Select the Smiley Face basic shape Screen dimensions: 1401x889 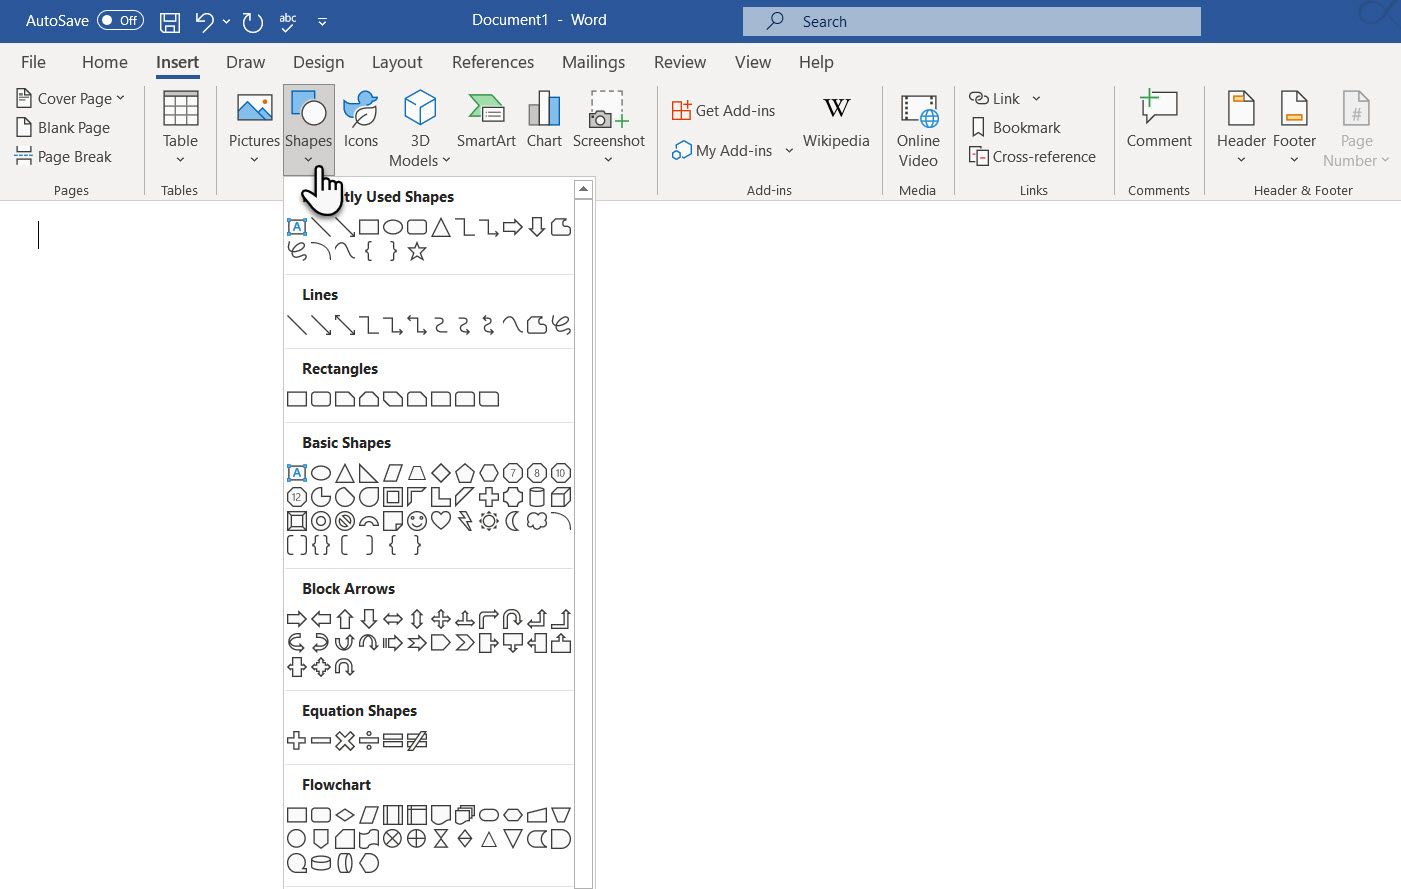[419, 520]
